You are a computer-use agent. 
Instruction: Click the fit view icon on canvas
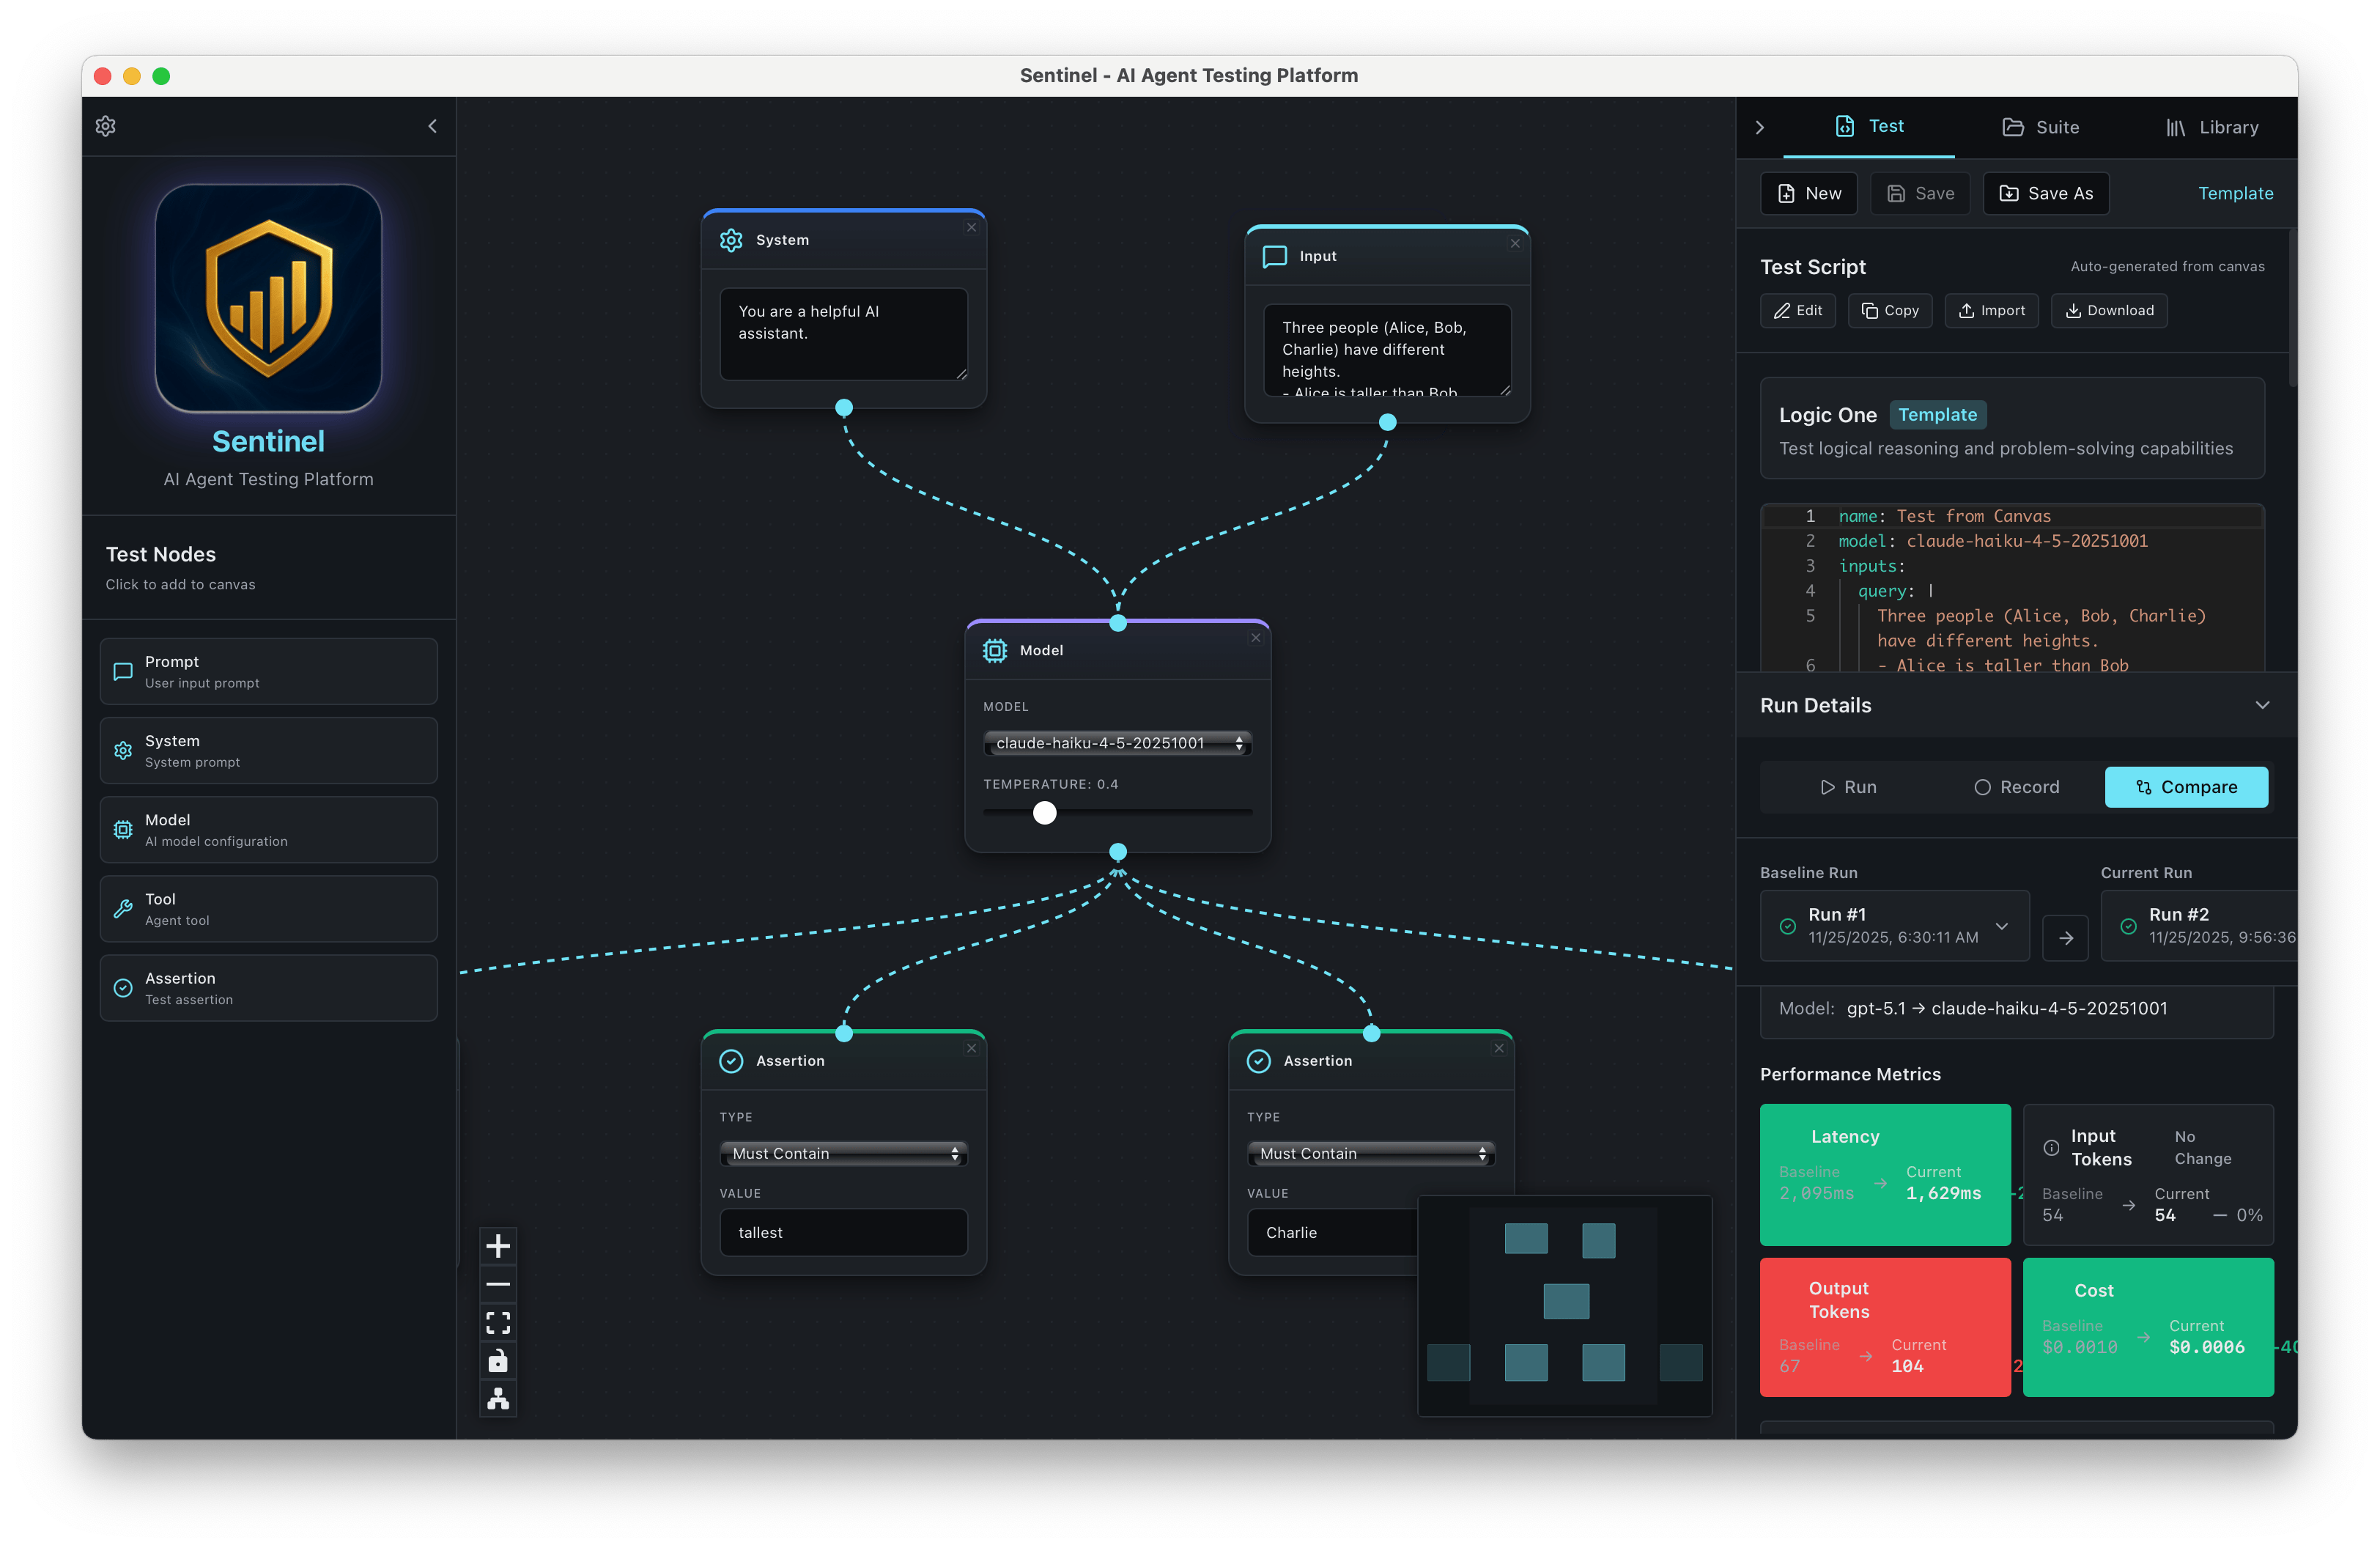click(498, 1323)
